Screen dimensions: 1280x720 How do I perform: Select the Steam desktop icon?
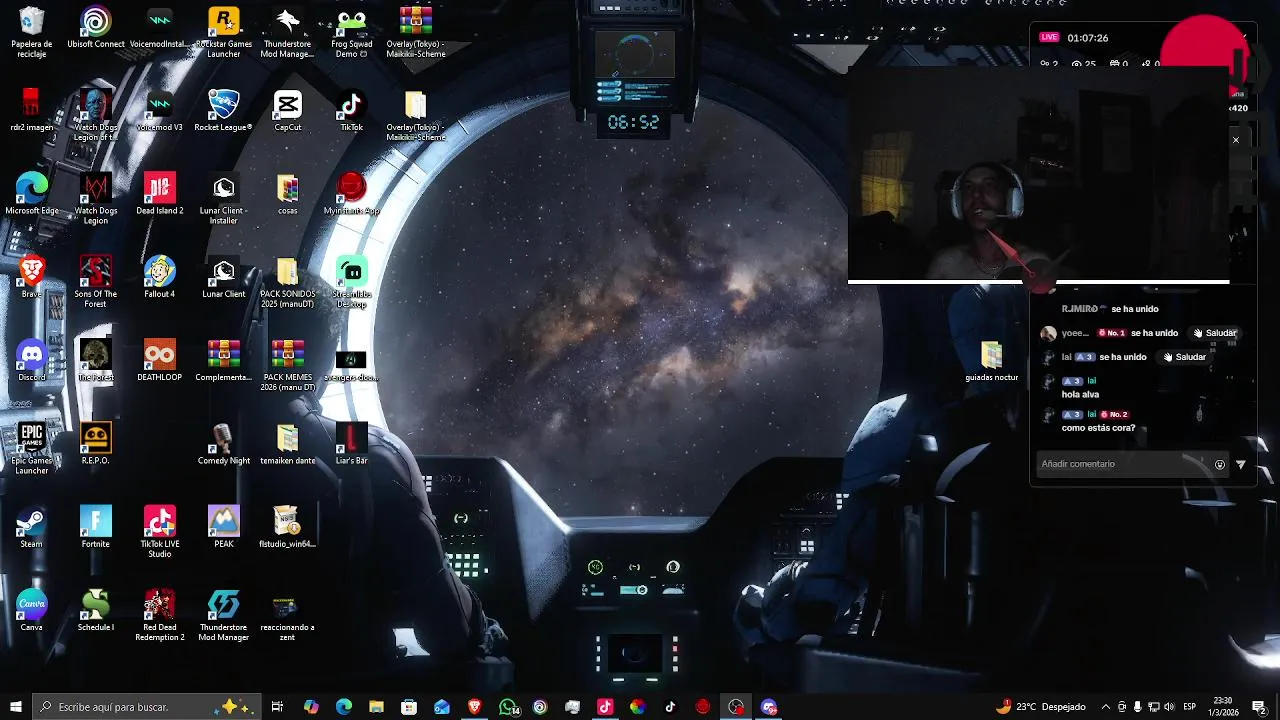(x=32, y=527)
